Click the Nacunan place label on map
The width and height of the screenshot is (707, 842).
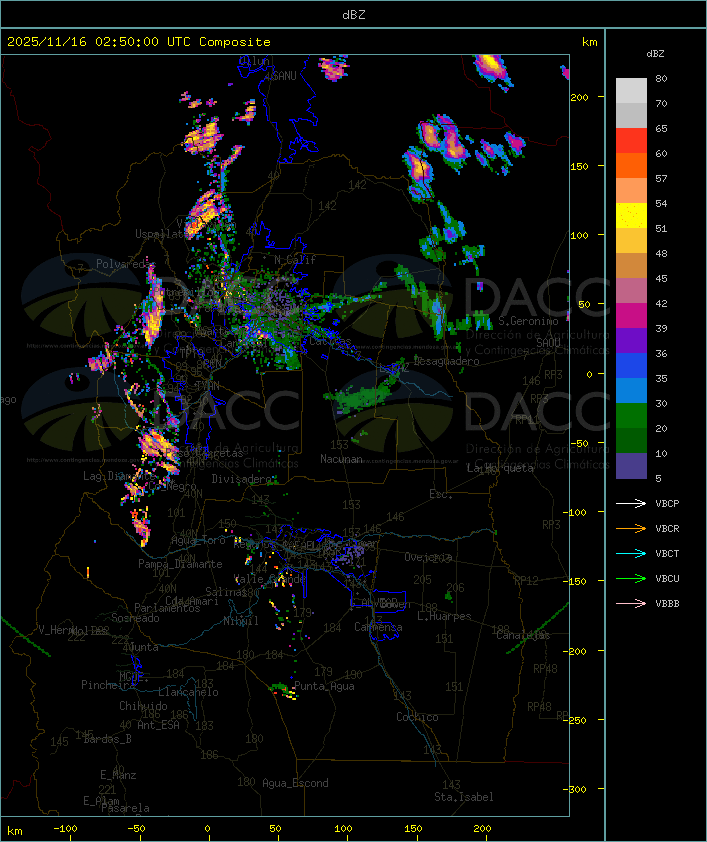pyautogui.click(x=341, y=459)
